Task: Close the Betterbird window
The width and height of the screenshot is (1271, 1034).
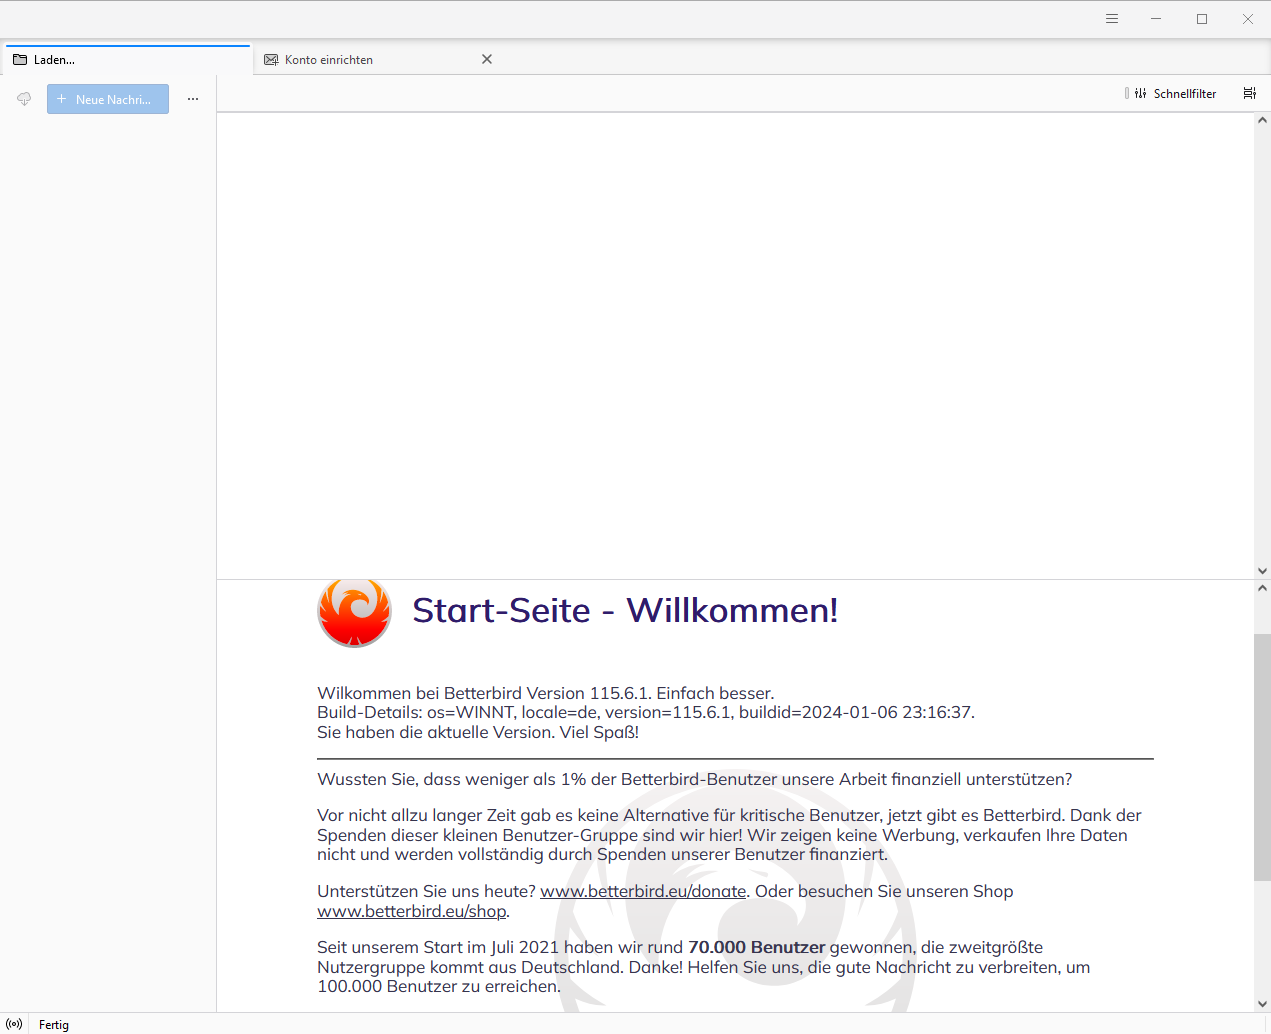Action: tap(1248, 19)
